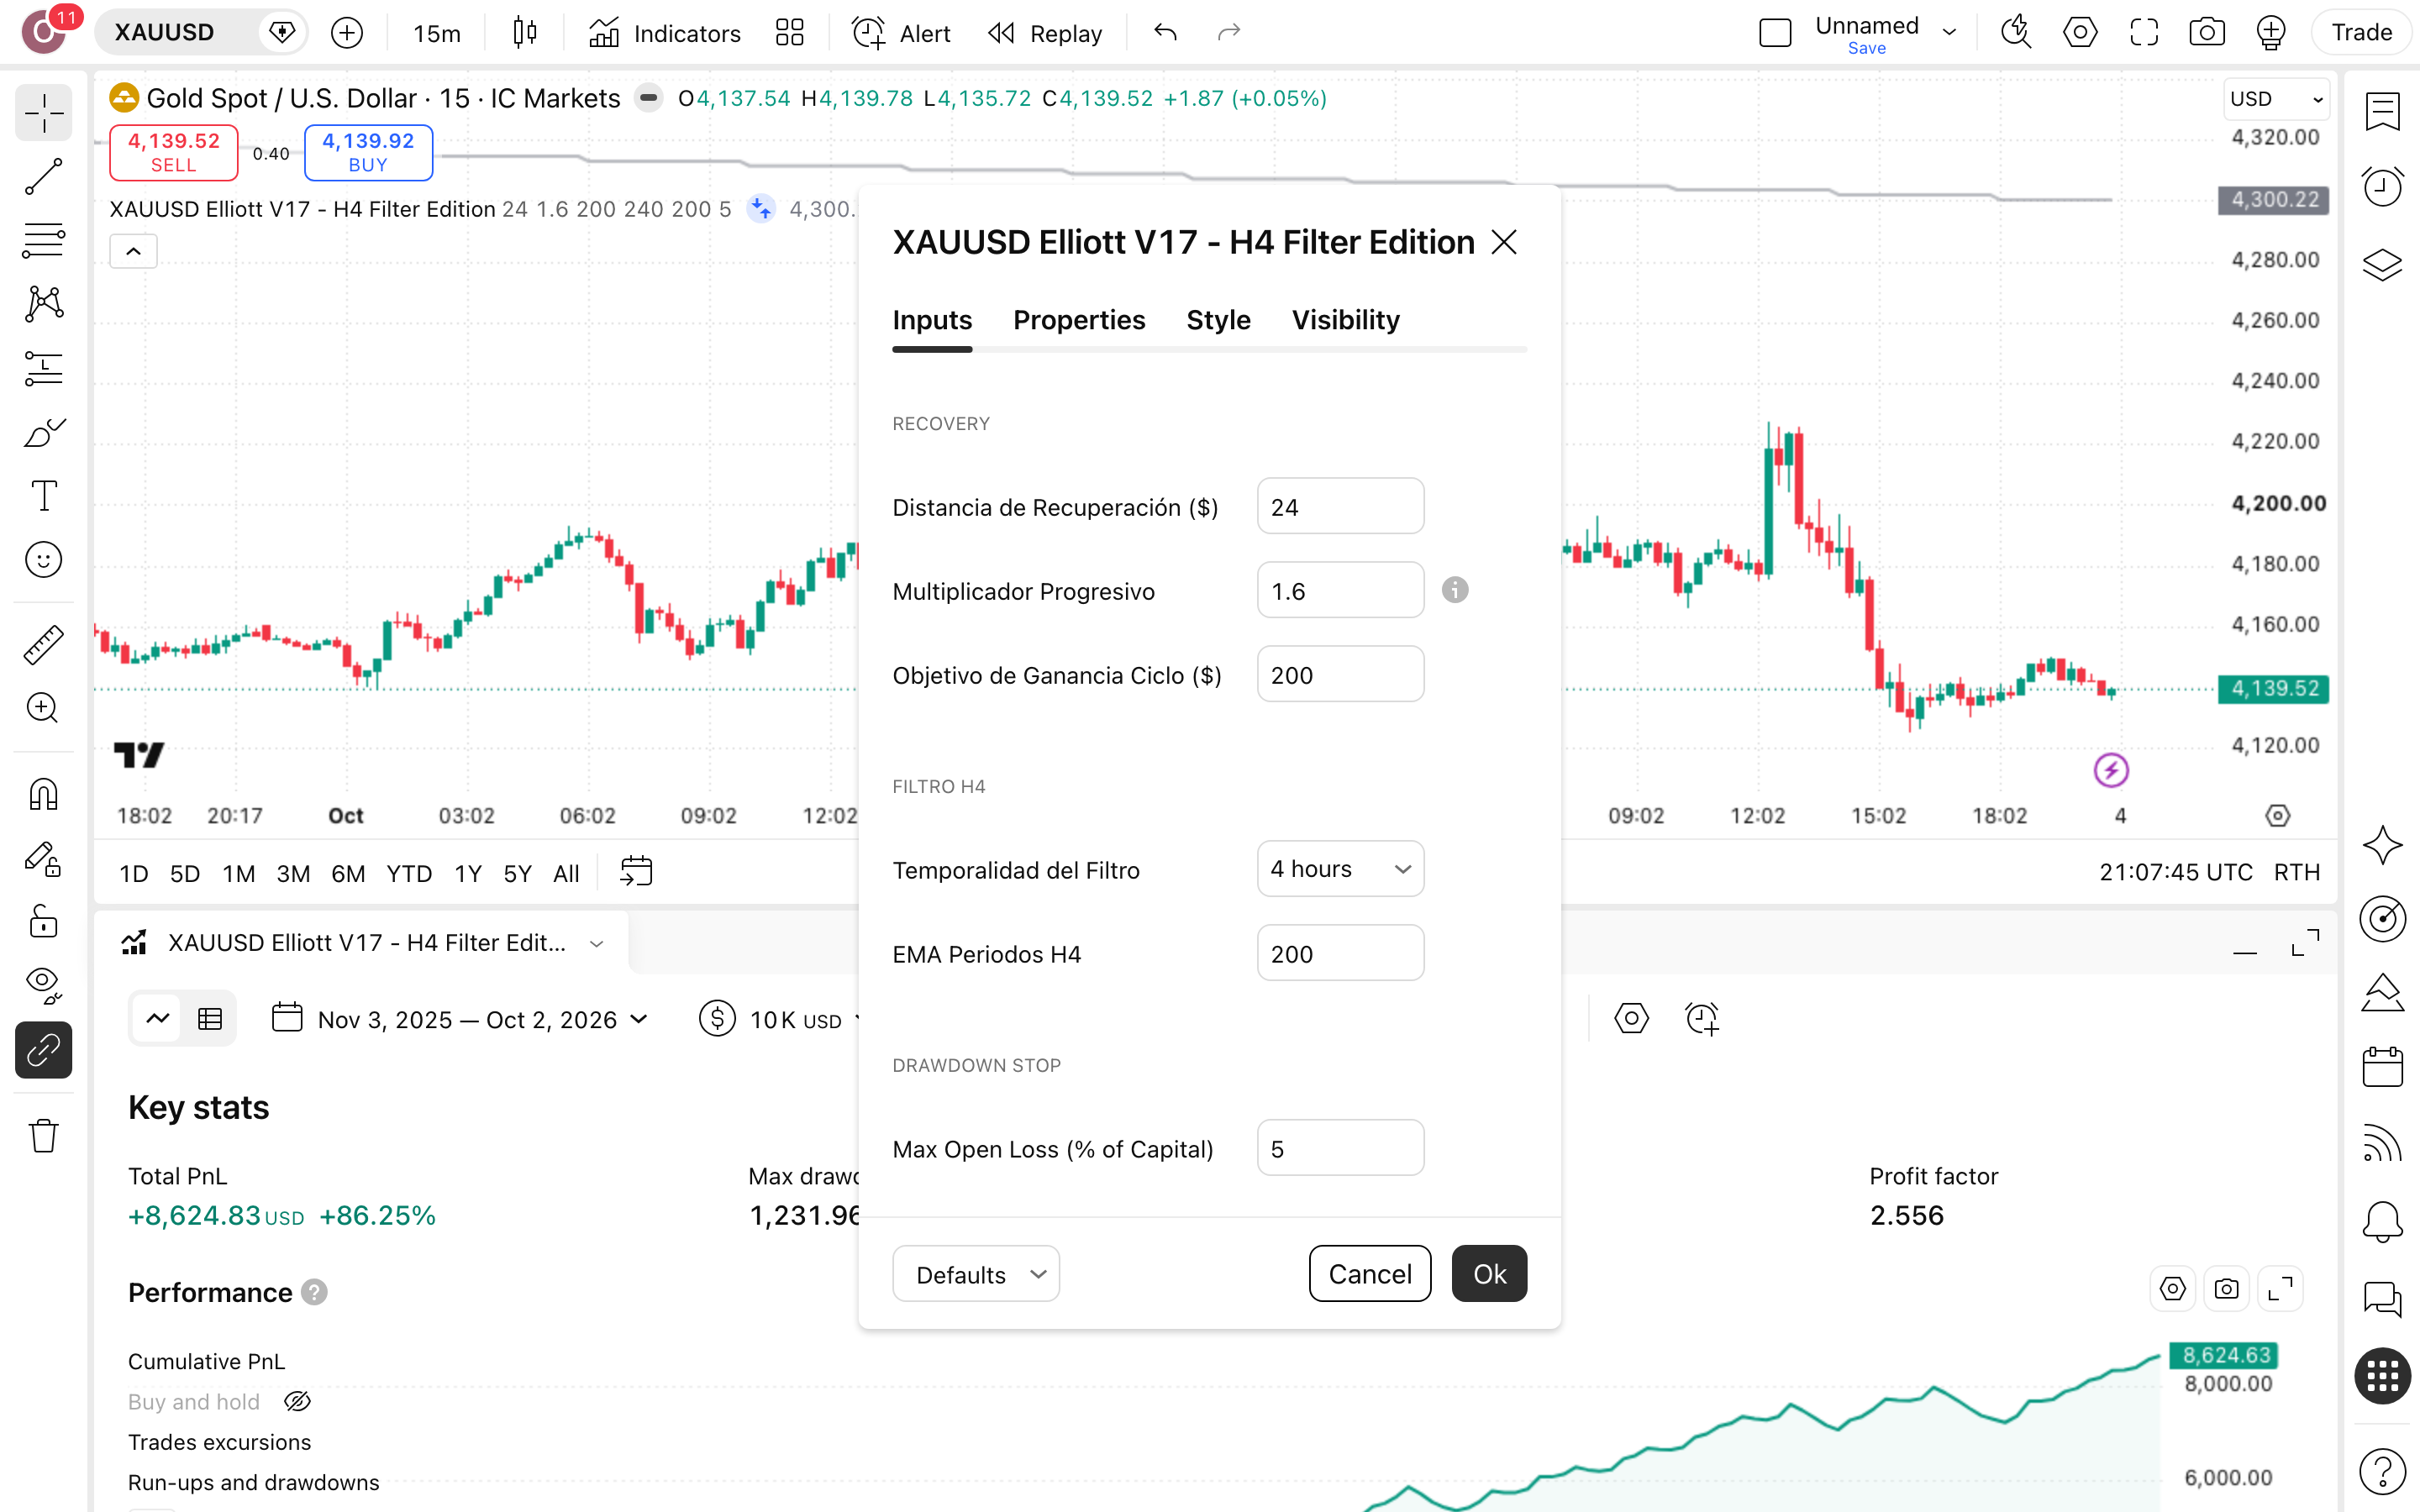The height and width of the screenshot is (1512, 2420).
Task: Click the 4,139.52 SELL button
Action: tap(174, 153)
